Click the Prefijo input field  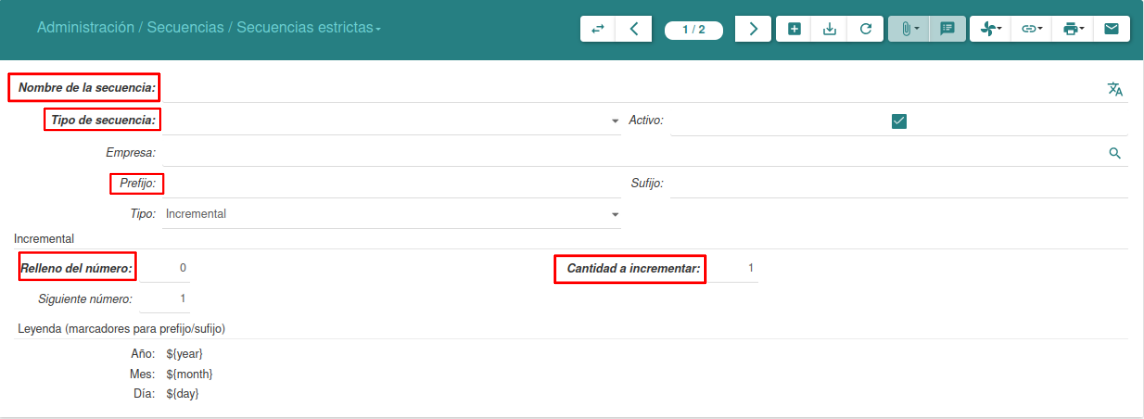pyautogui.click(x=392, y=184)
